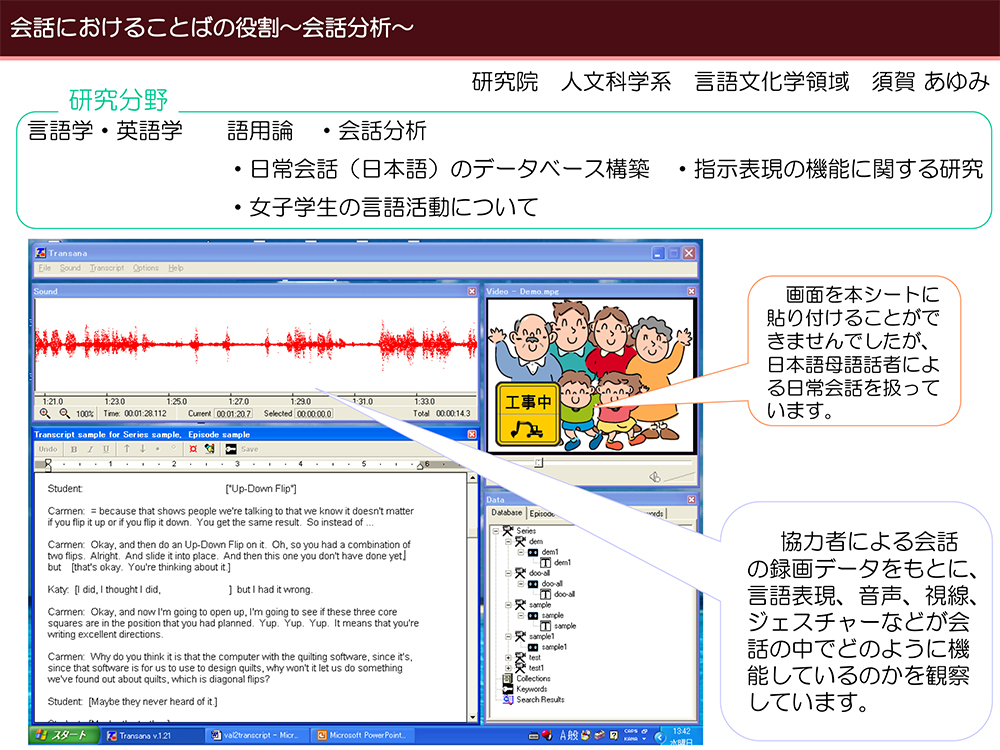Click the Transana app icon in the title bar
The width and height of the screenshot is (1000, 750).
point(41,253)
